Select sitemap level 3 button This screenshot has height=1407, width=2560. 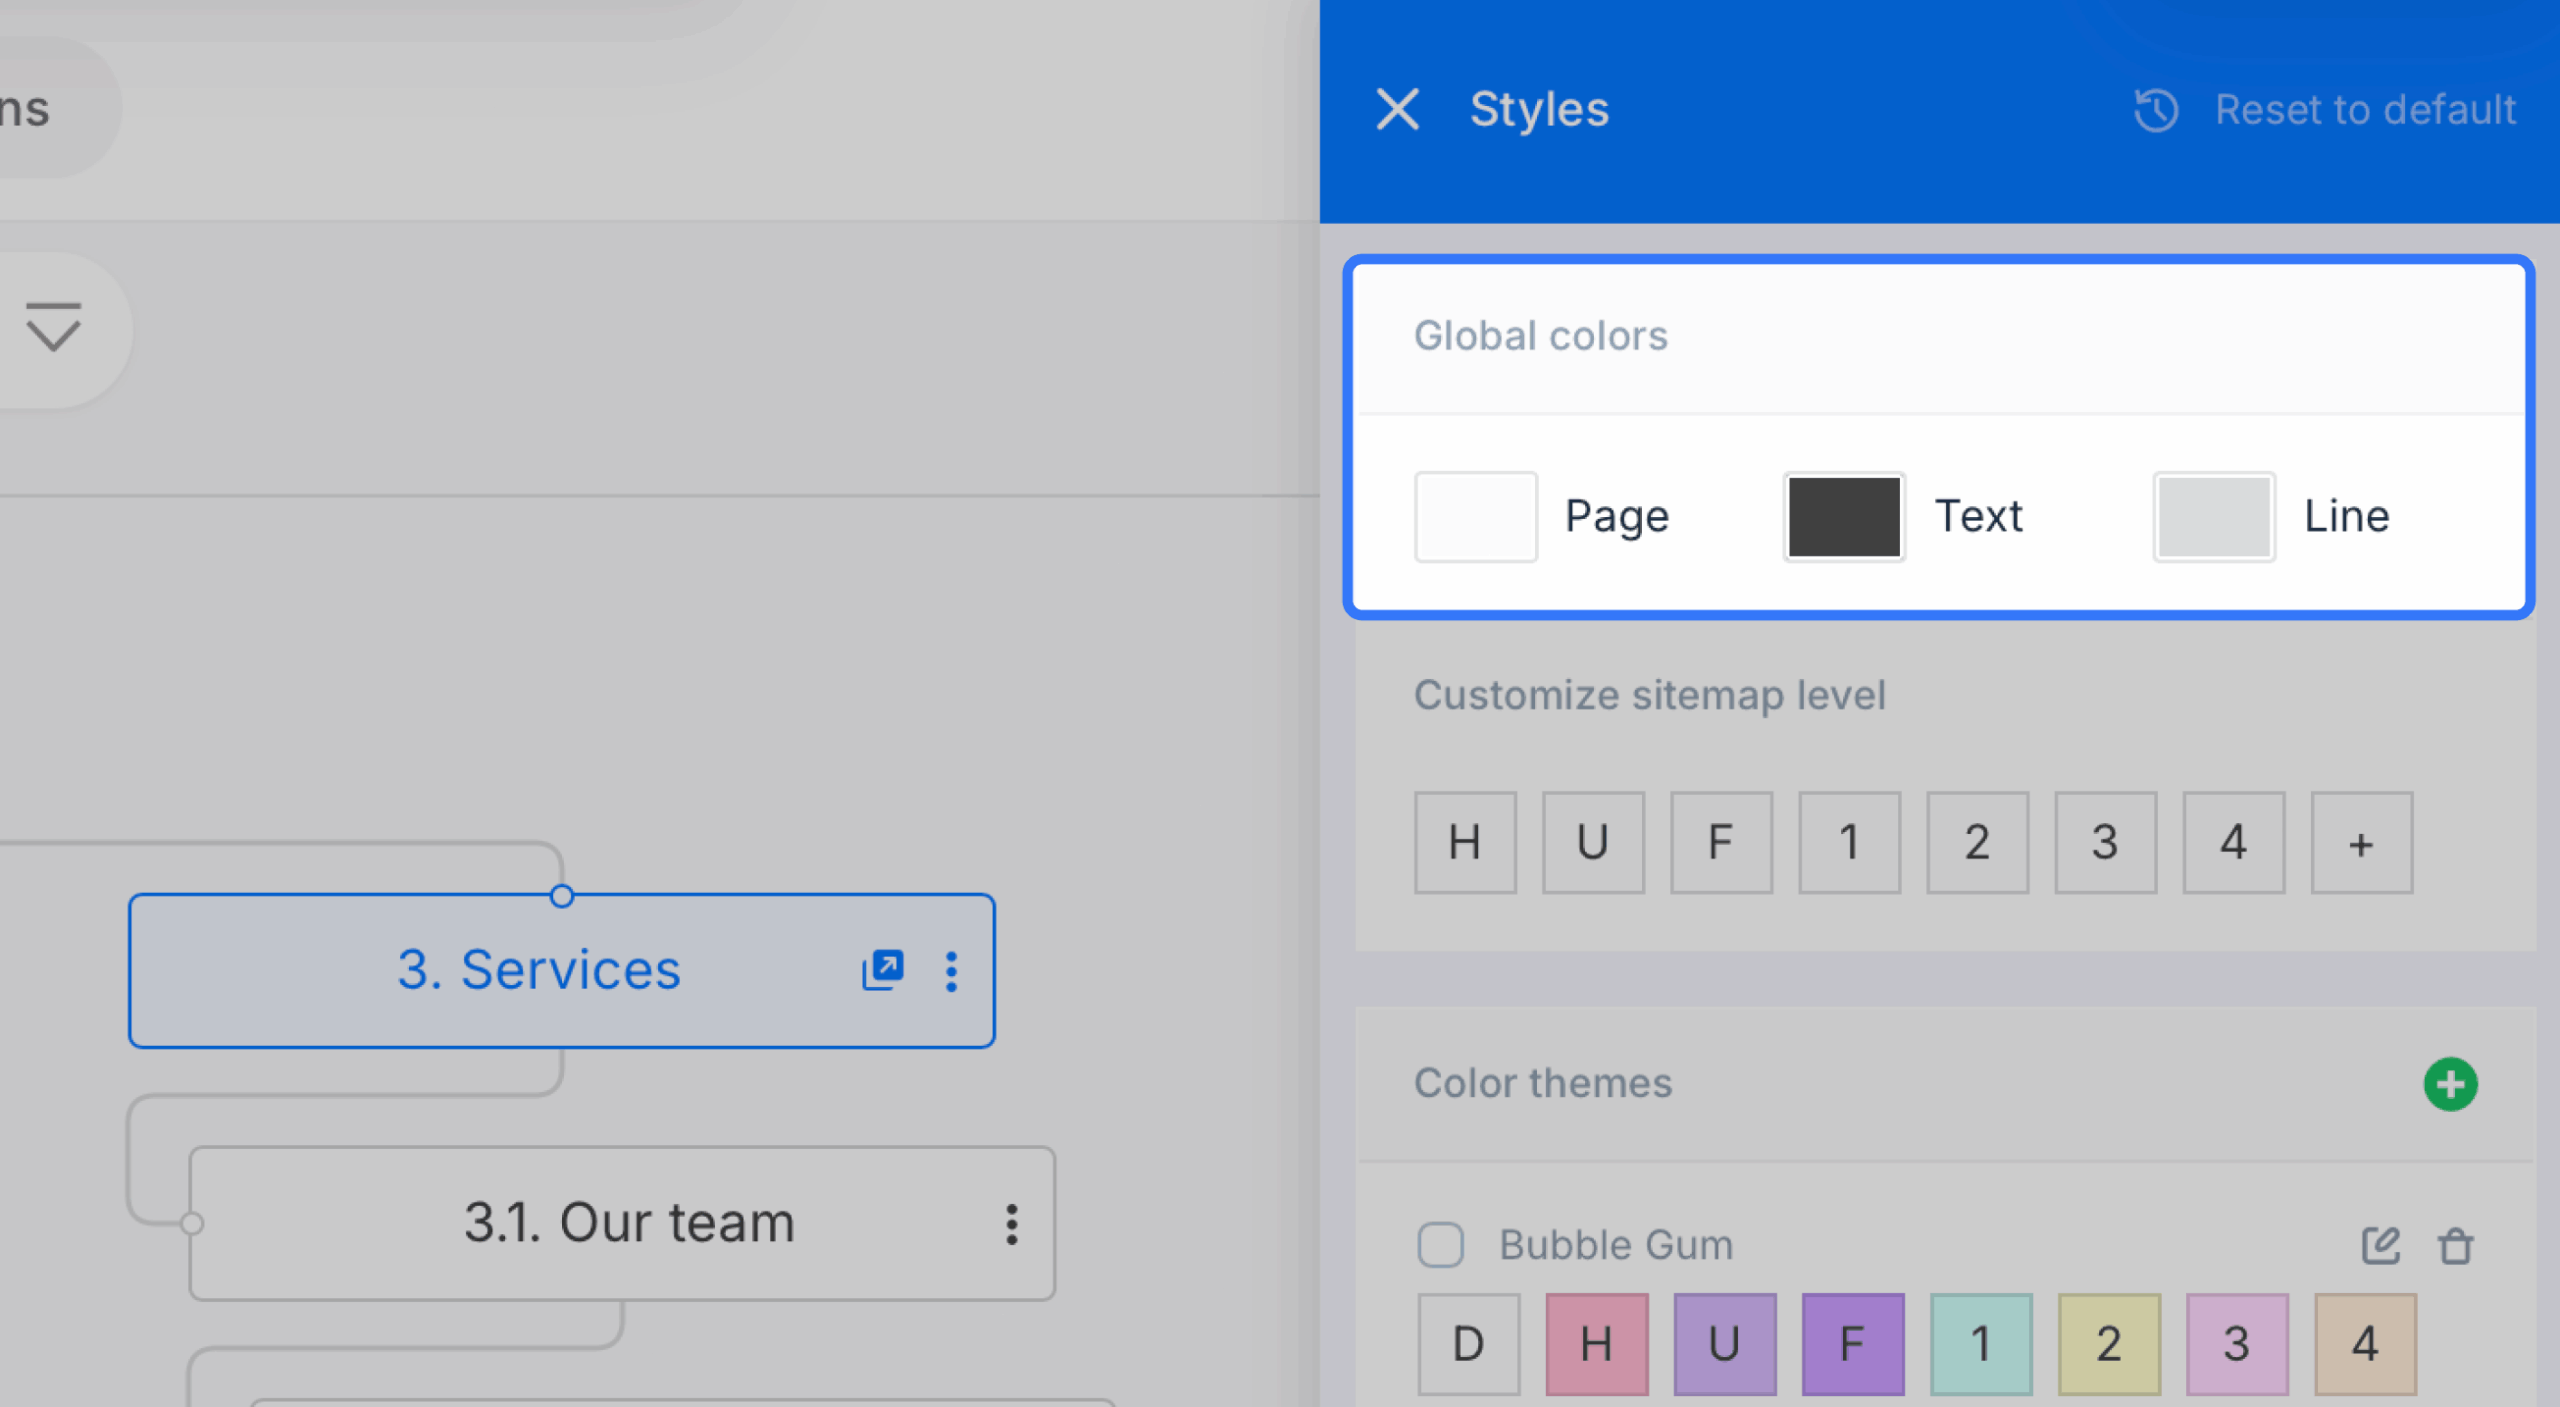coord(2105,842)
